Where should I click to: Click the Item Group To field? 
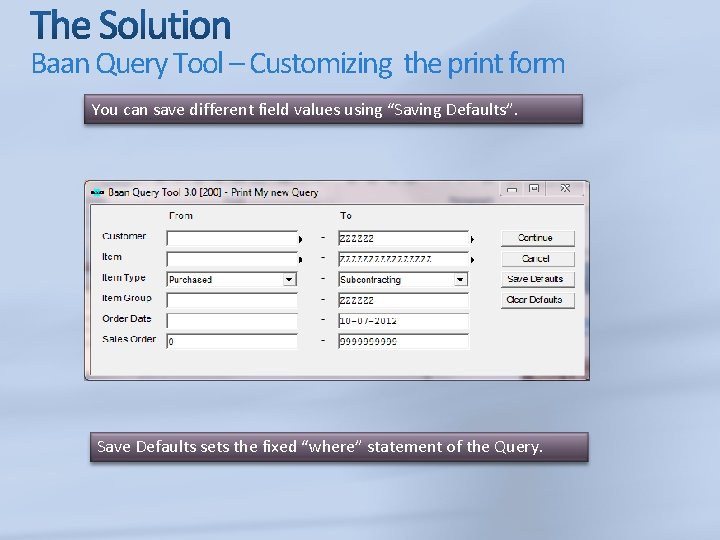coord(404,300)
